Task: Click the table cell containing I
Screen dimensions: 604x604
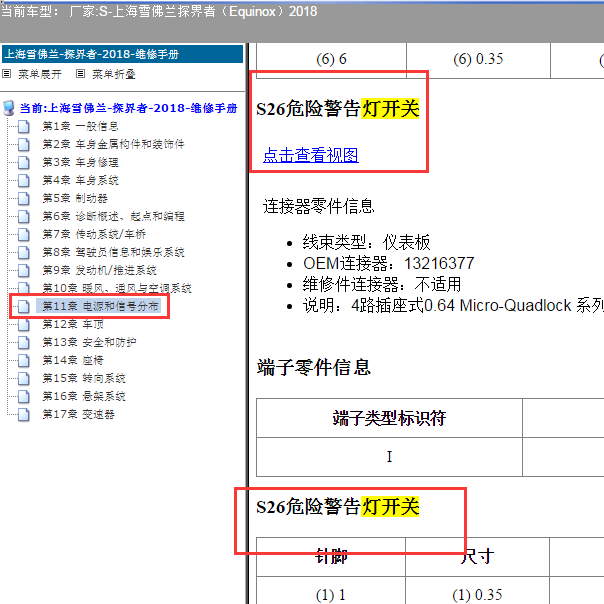Action: click(x=389, y=457)
